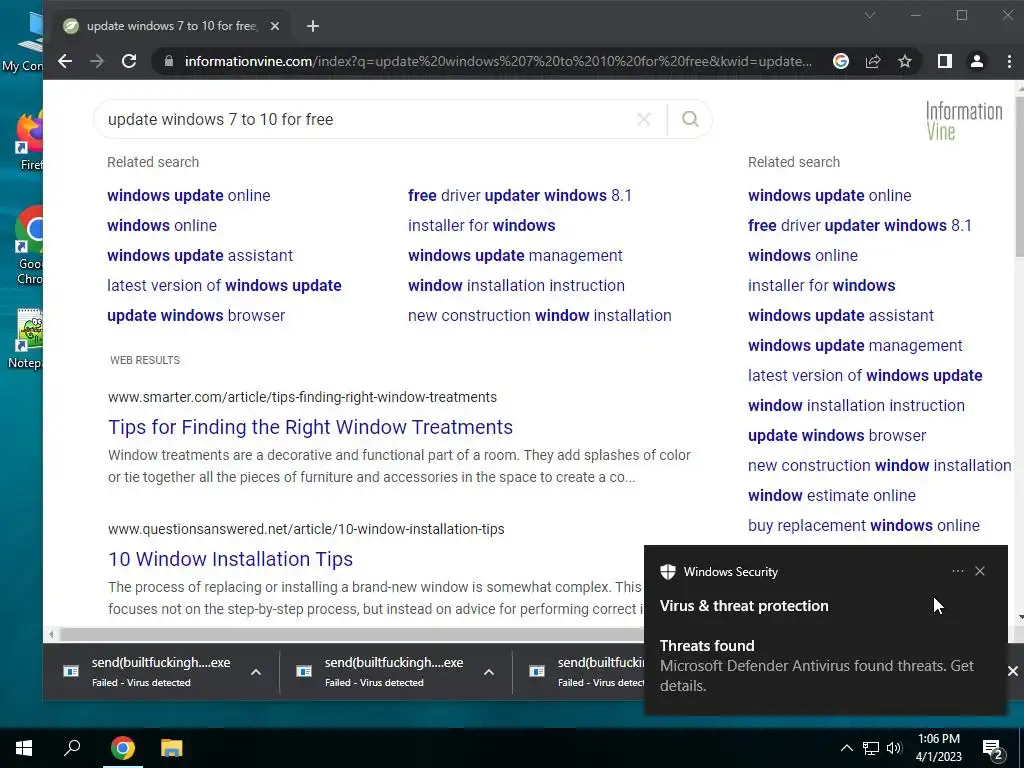Expand options for second failed download
Image resolution: width=1024 pixels, height=768 pixels.
(x=488, y=672)
